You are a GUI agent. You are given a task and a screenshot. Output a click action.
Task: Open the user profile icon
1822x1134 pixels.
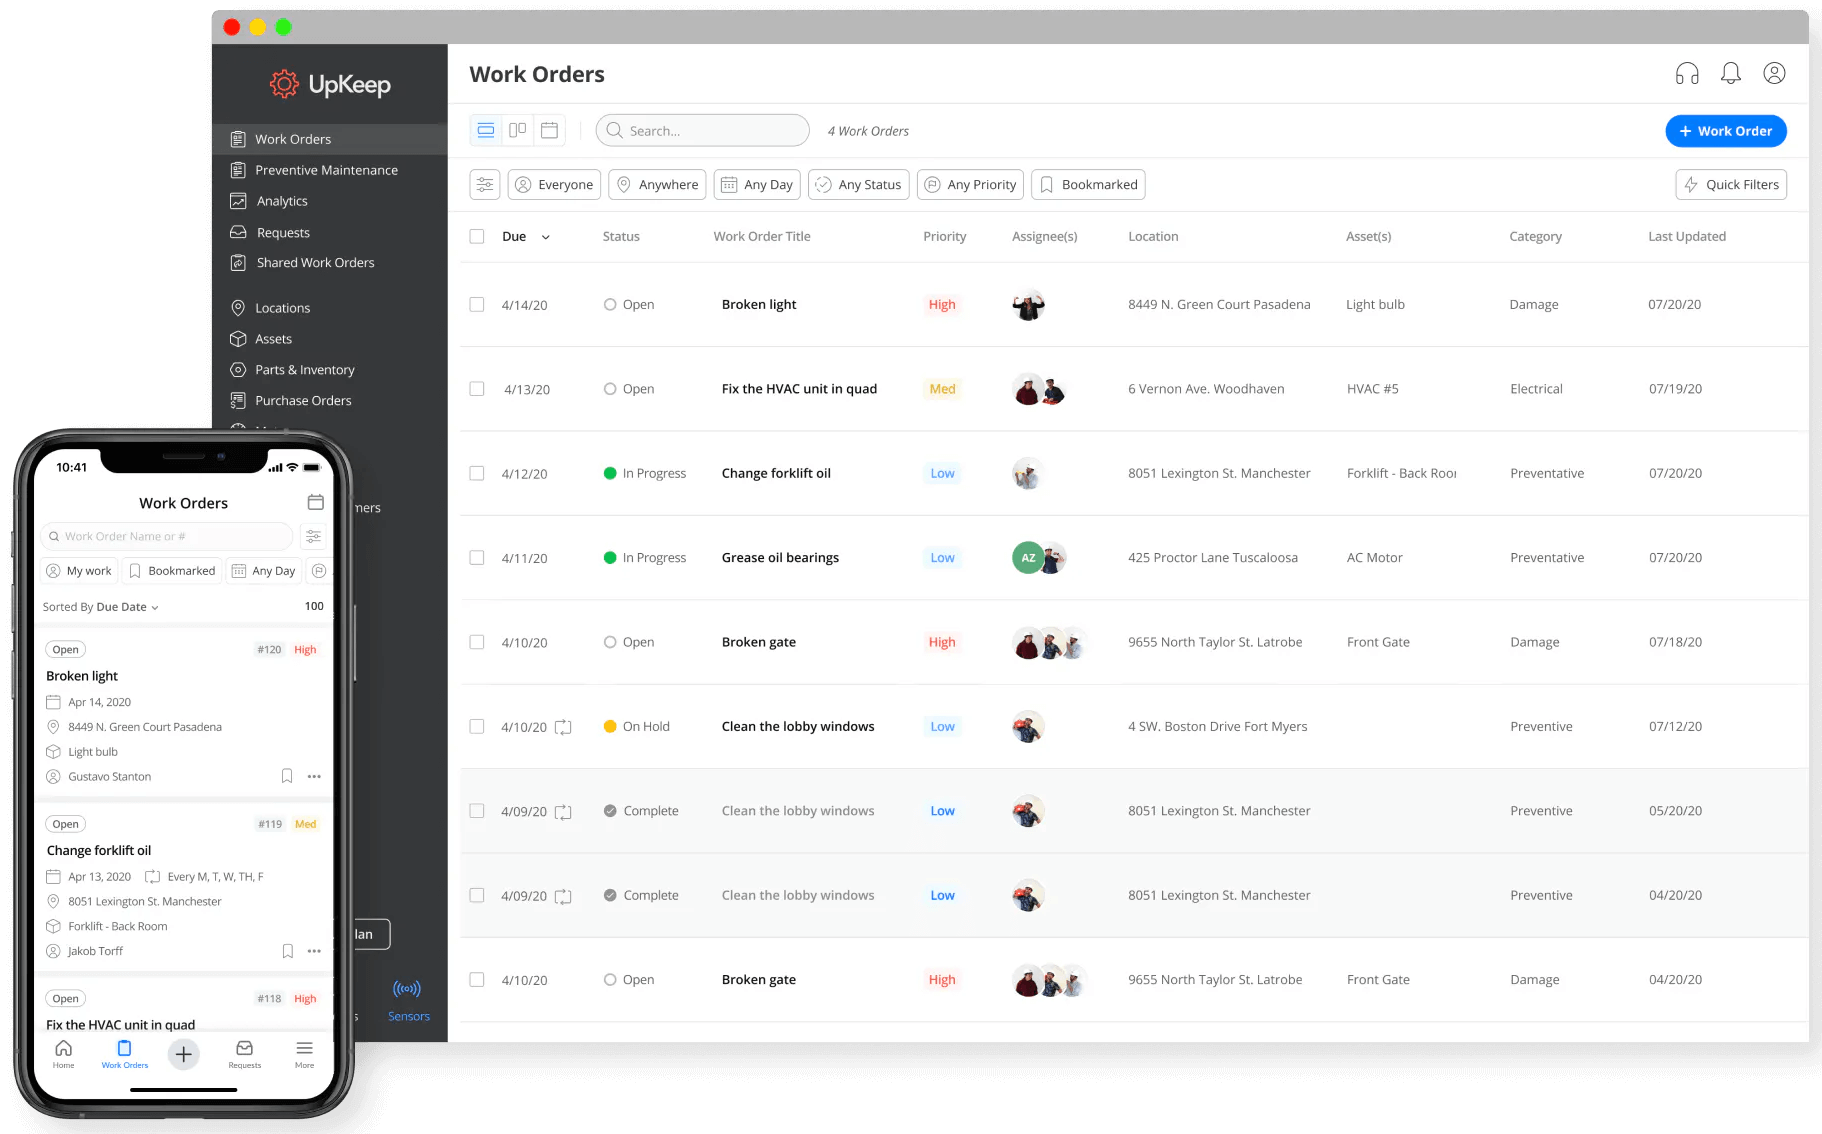[1774, 73]
